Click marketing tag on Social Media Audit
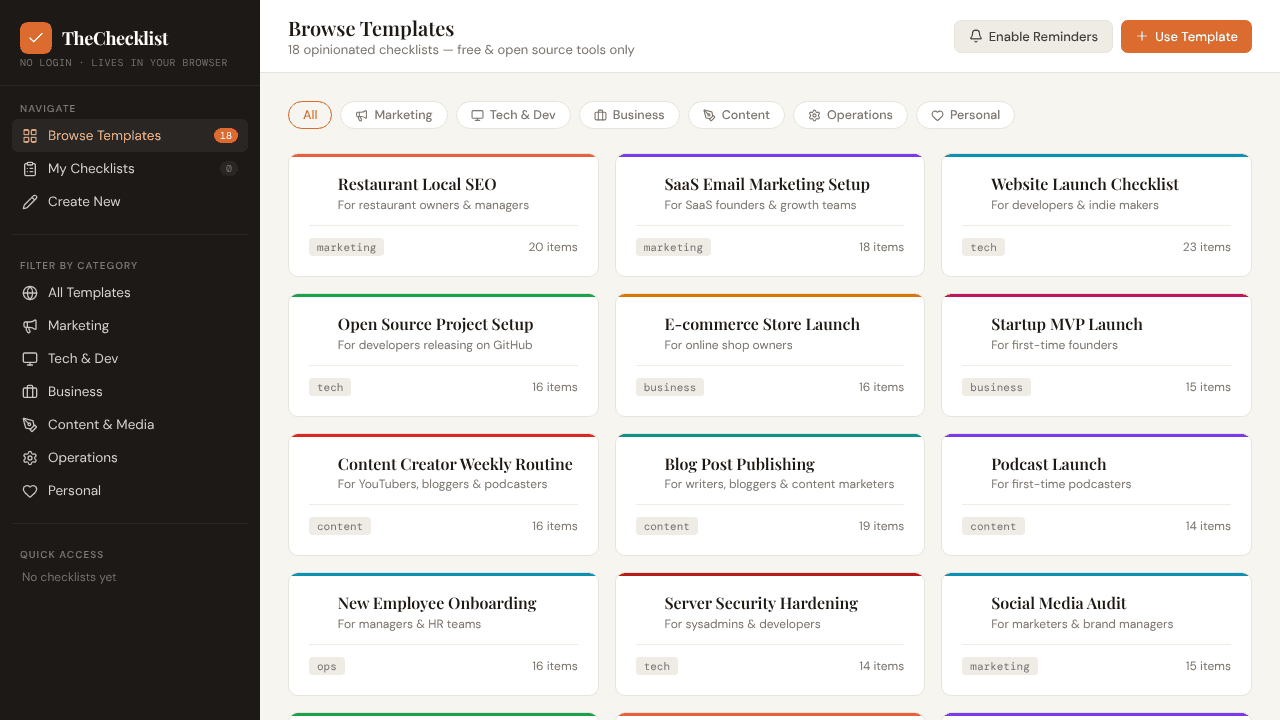Screen dimensions: 1280x720 pos(1000,666)
